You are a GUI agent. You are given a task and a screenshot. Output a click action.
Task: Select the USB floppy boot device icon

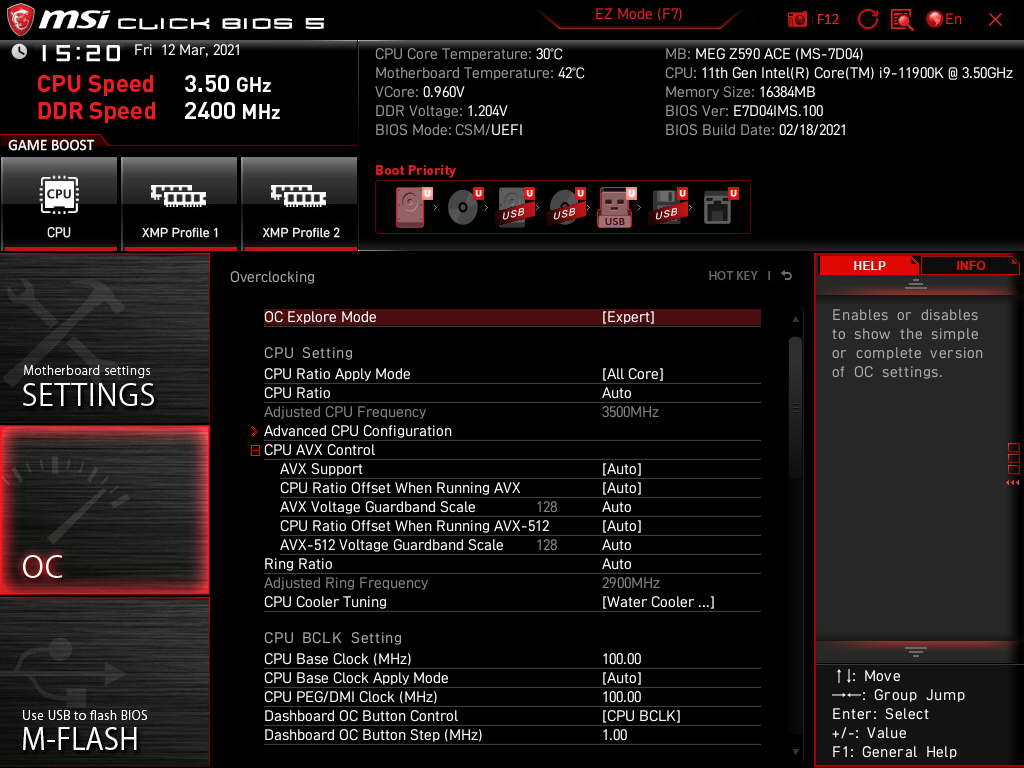pos(668,206)
